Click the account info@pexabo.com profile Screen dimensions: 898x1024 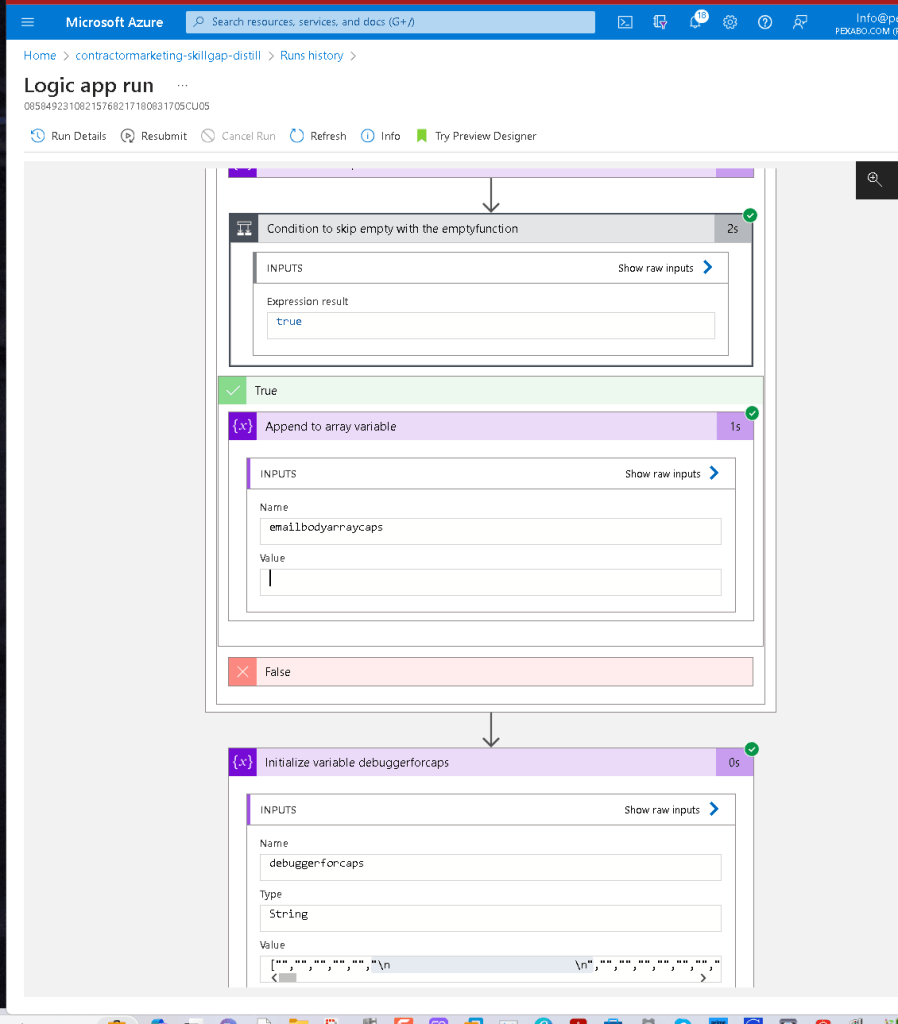pos(866,24)
